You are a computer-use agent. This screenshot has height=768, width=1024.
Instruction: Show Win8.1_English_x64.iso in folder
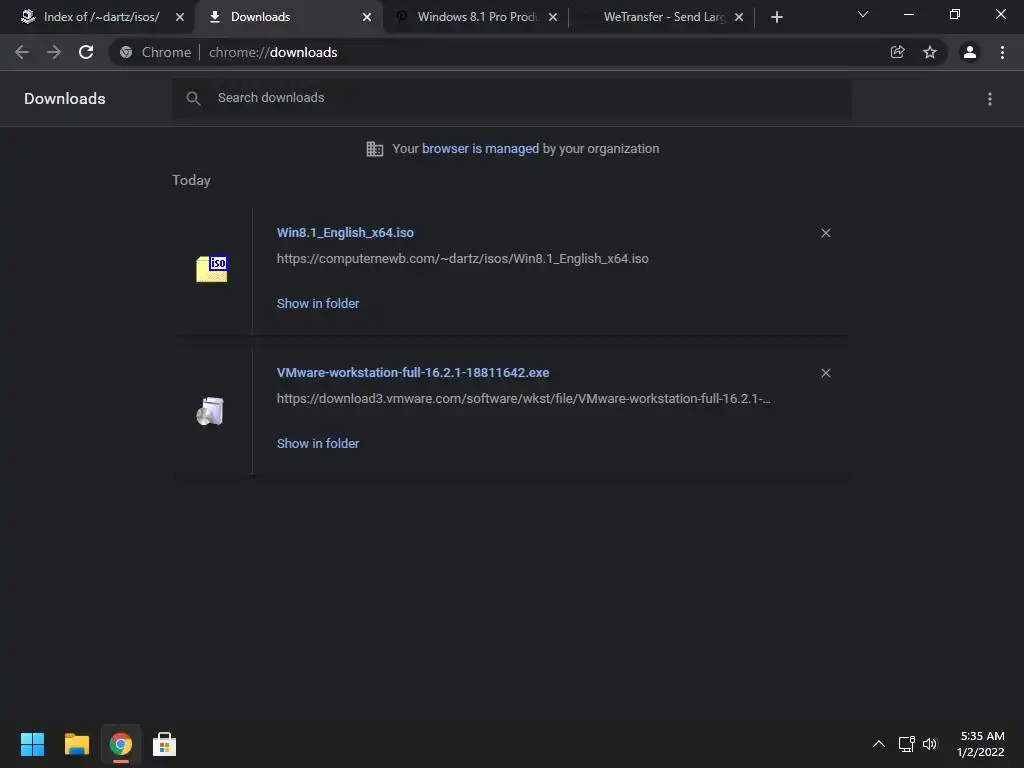pyautogui.click(x=317, y=303)
